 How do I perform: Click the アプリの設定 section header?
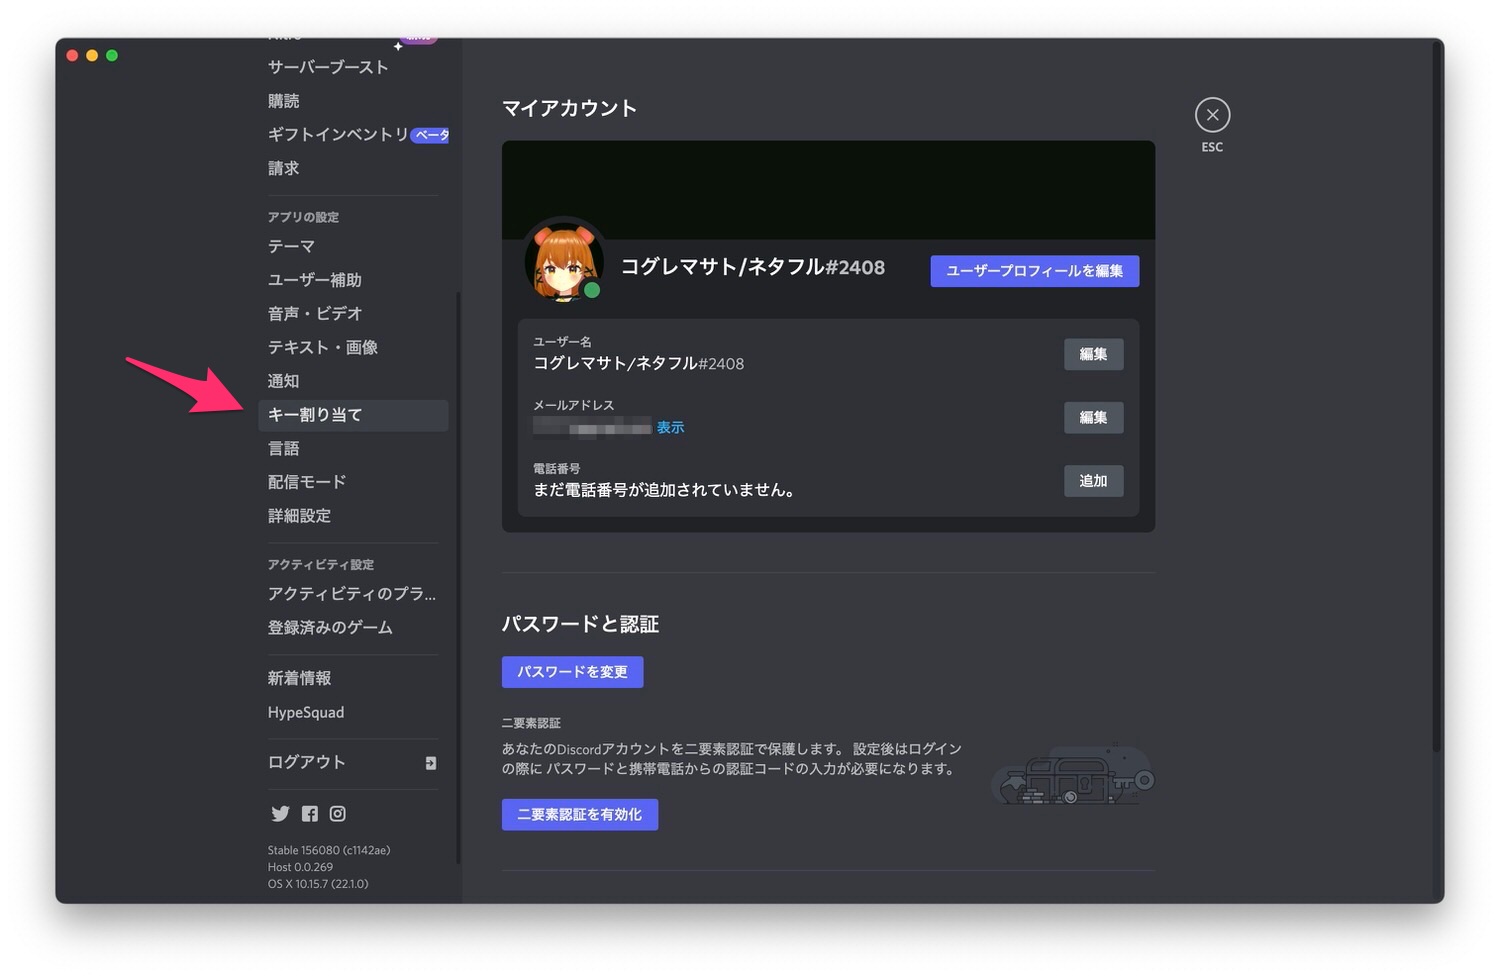(x=303, y=217)
